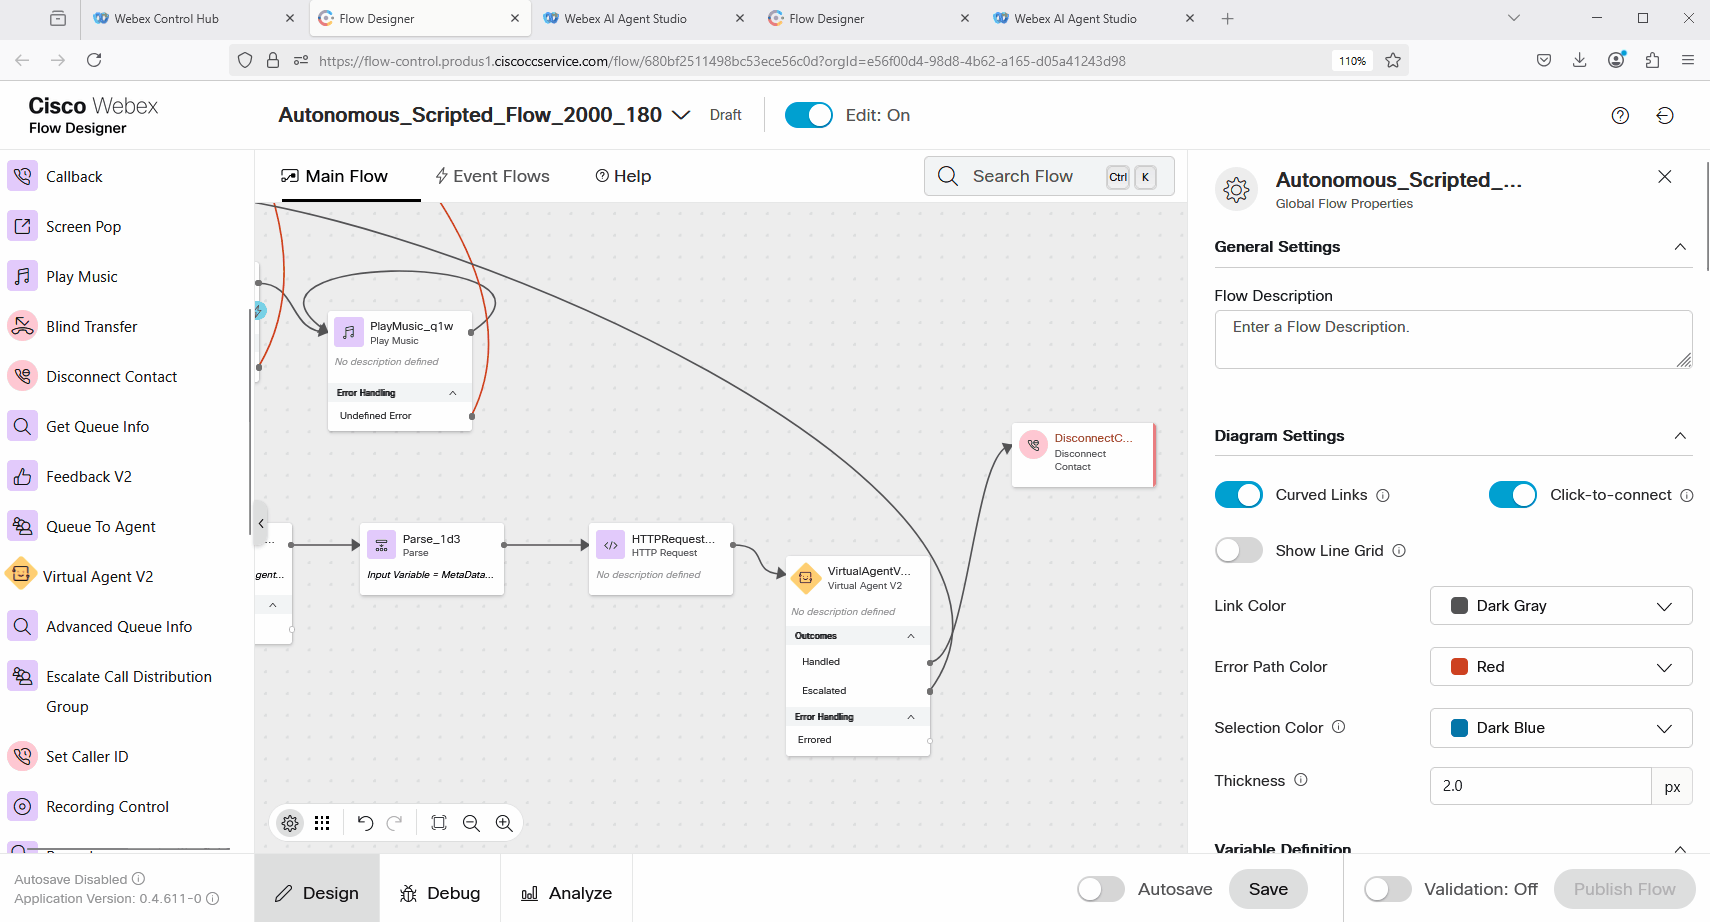Zoom out on the flow canvas
The height and width of the screenshot is (922, 1710).
(x=471, y=823)
